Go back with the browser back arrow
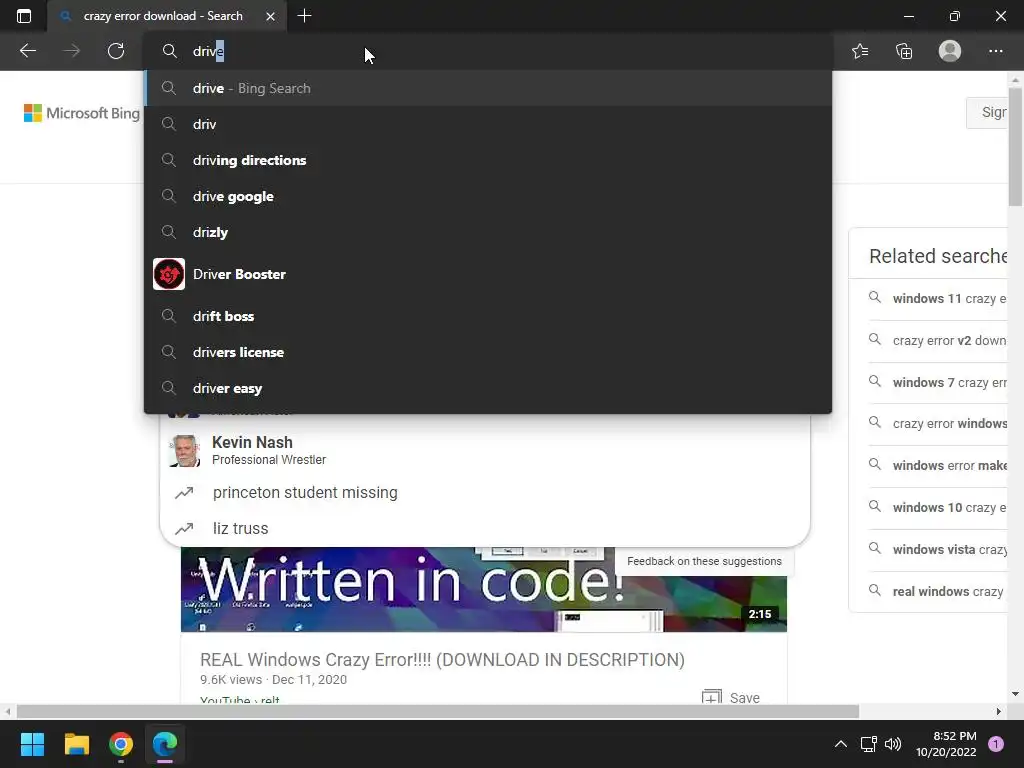 [27, 51]
